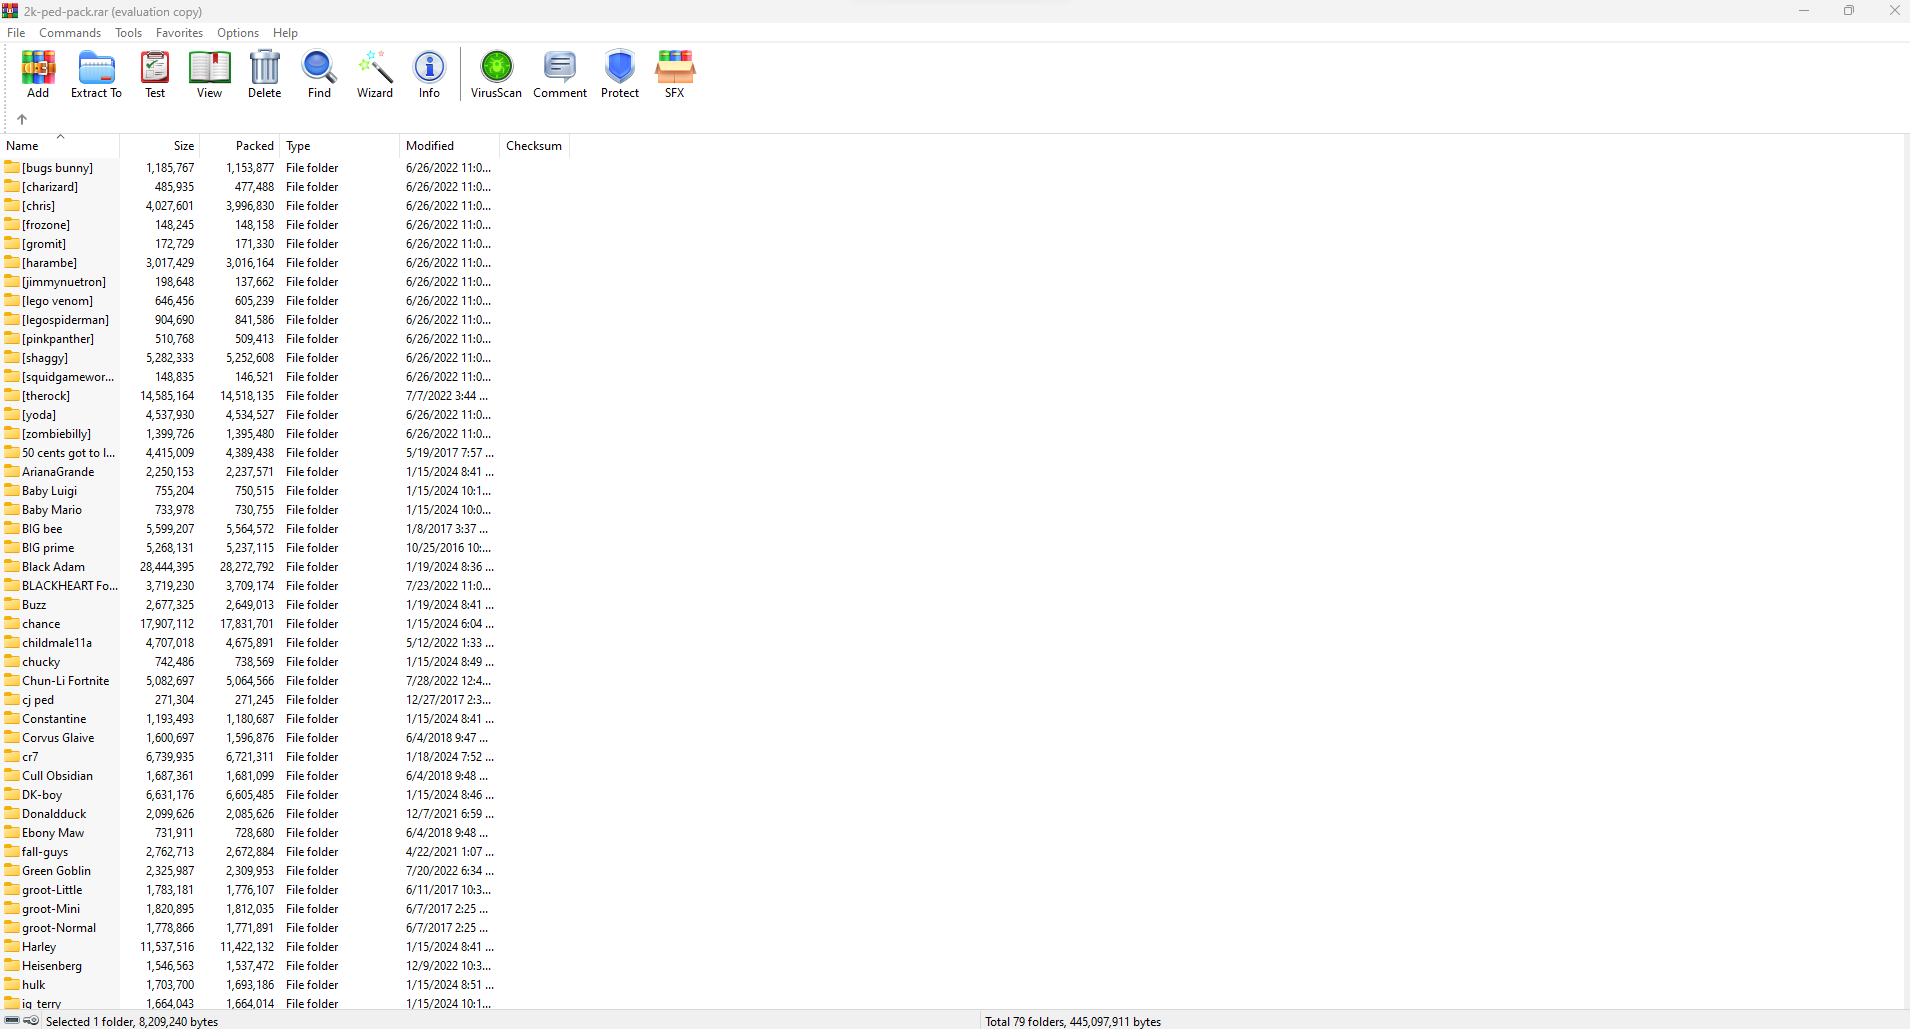
Task: Select the [jimmynuetron] folder name
Action: 64,282
